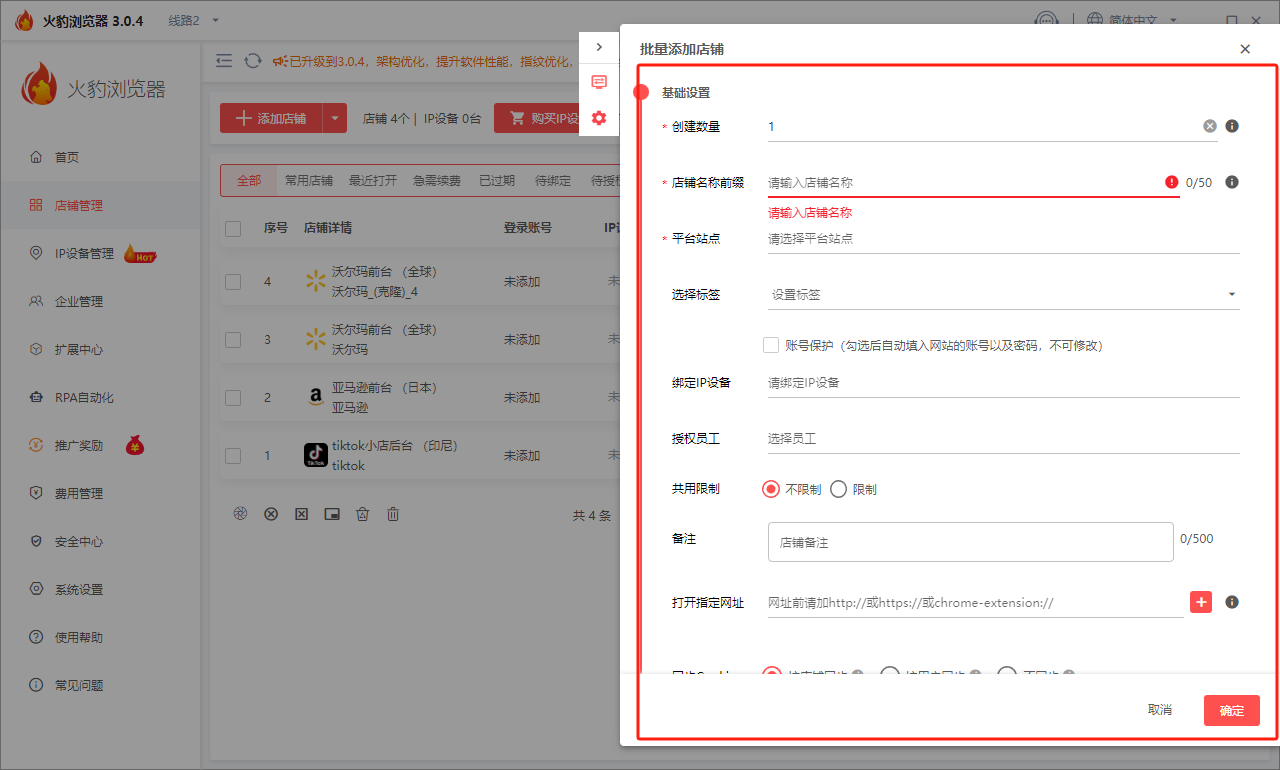The image size is (1280, 770).
Task: Click the red gear icon on side tab
Action: (x=599, y=118)
